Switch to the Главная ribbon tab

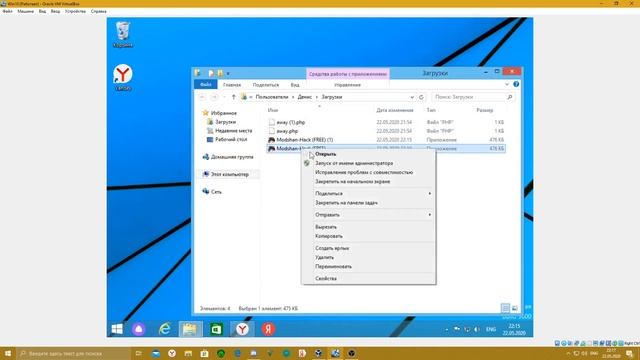tap(232, 85)
